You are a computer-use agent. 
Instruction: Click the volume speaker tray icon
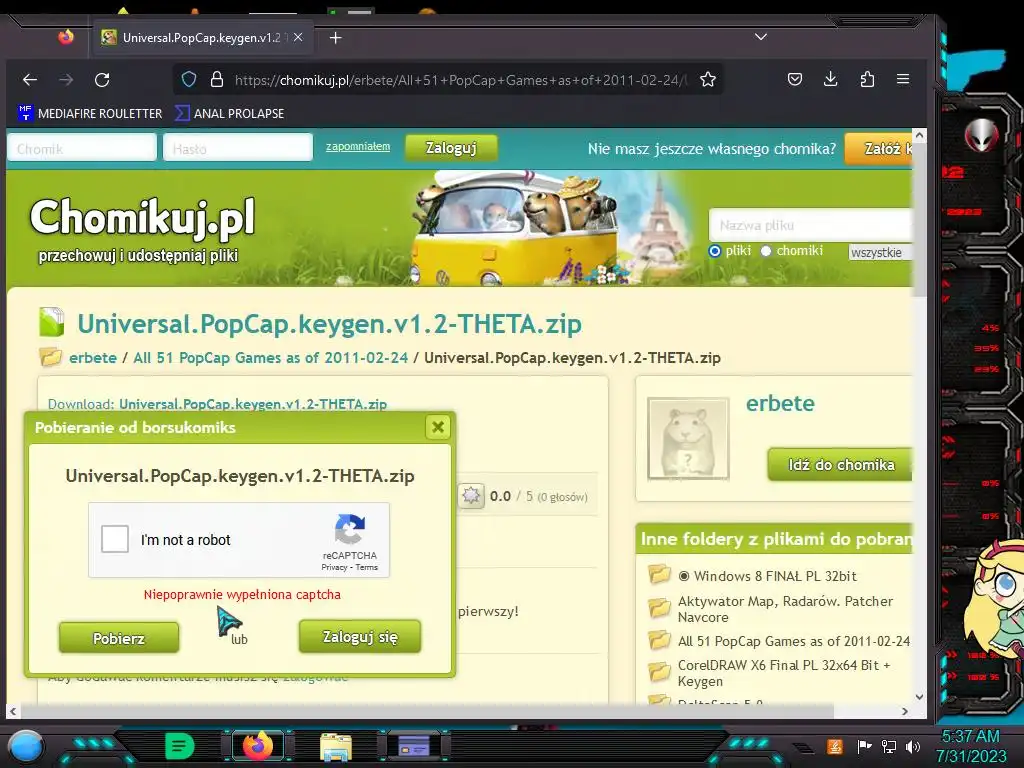point(912,746)
